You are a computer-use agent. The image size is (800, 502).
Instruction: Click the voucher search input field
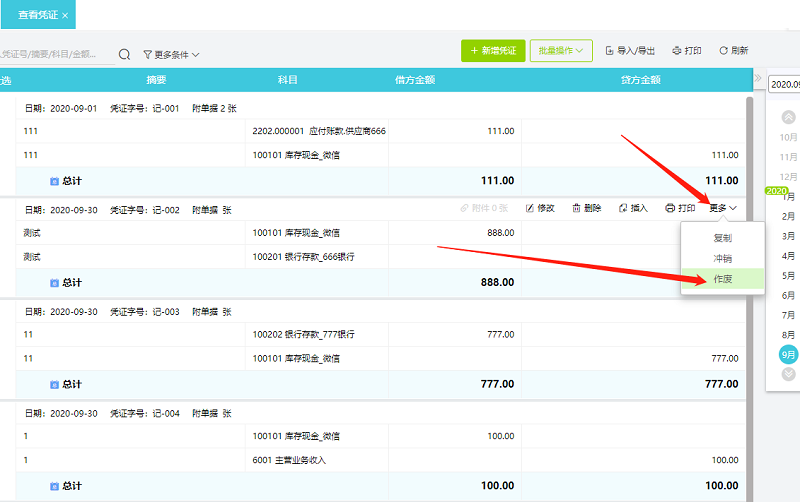point(55,54)
